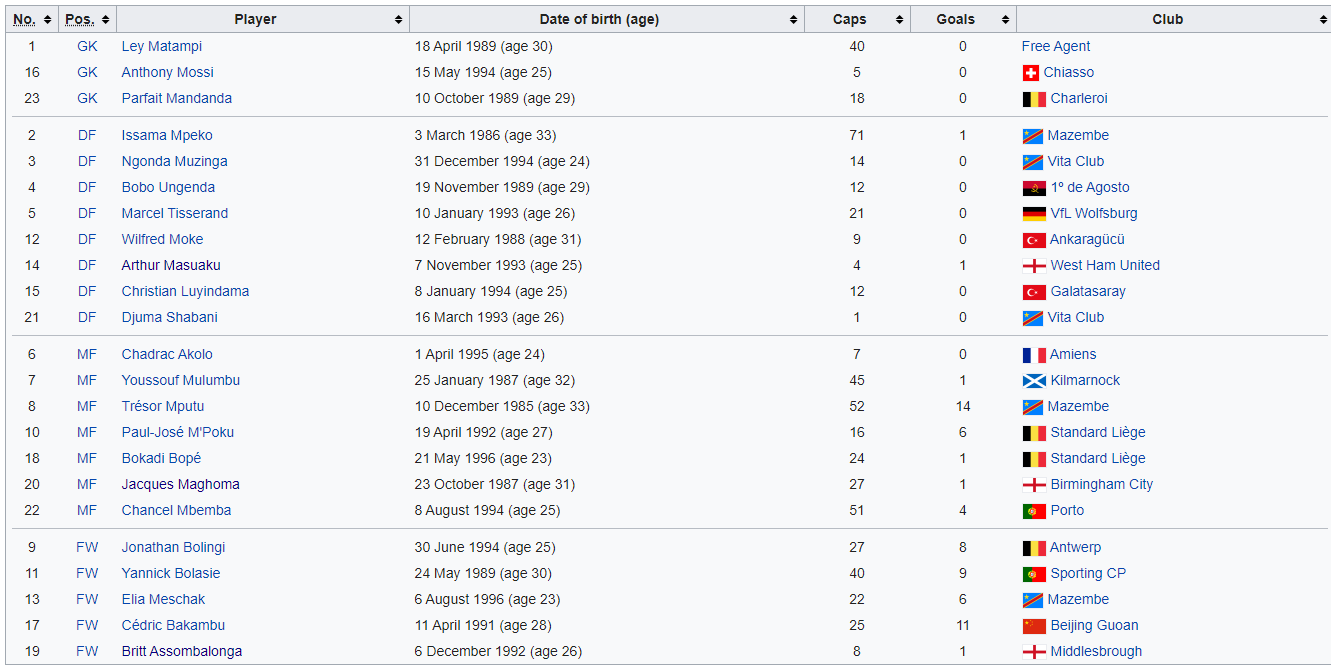
Task: Click the Turkey flag next to Galatasaray
Action: coord(1033,292)
